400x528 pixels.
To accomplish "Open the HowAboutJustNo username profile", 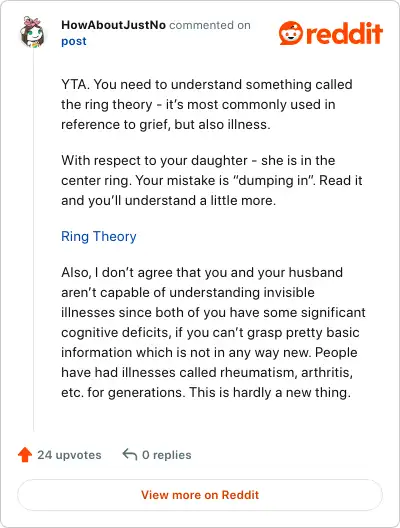I will click(113, 25).
